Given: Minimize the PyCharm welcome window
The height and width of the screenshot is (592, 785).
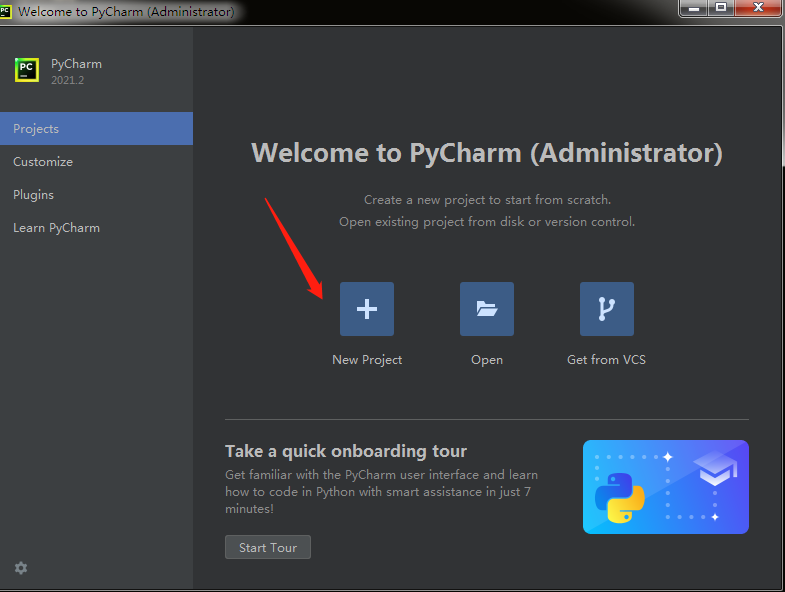Looking at the screenshot, I should [694, 8].
